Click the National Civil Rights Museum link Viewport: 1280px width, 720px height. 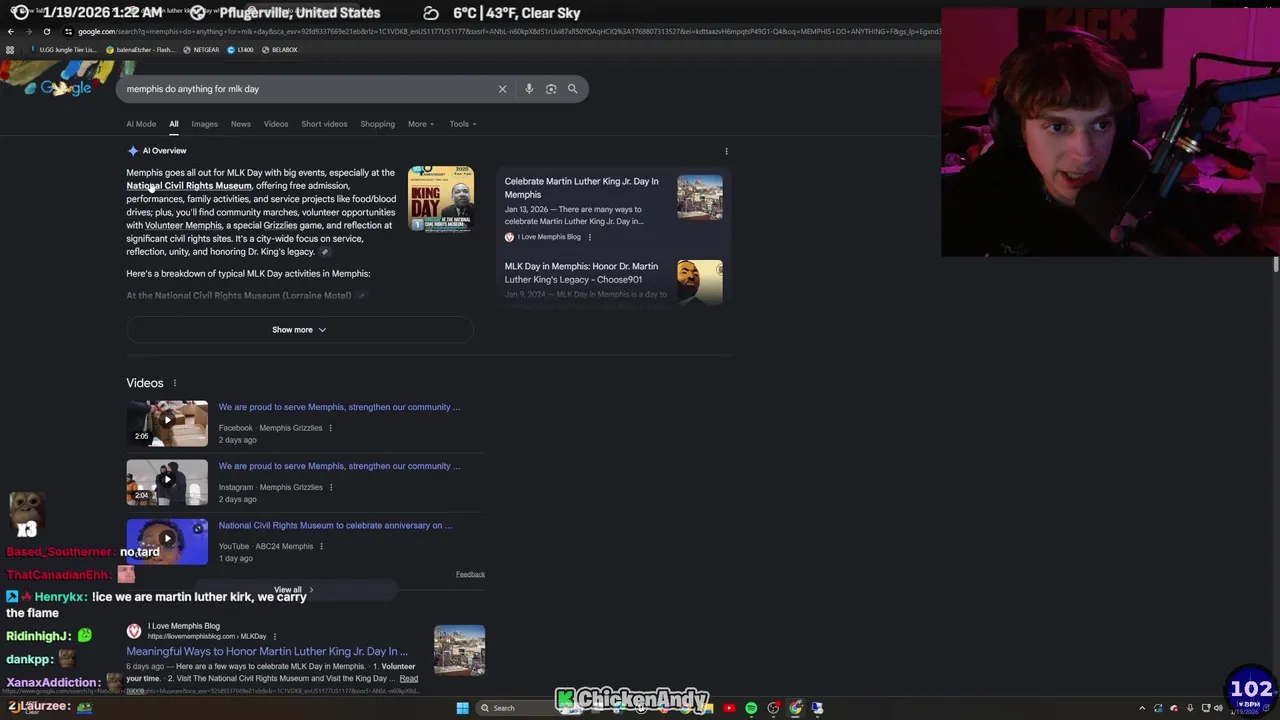189,186
